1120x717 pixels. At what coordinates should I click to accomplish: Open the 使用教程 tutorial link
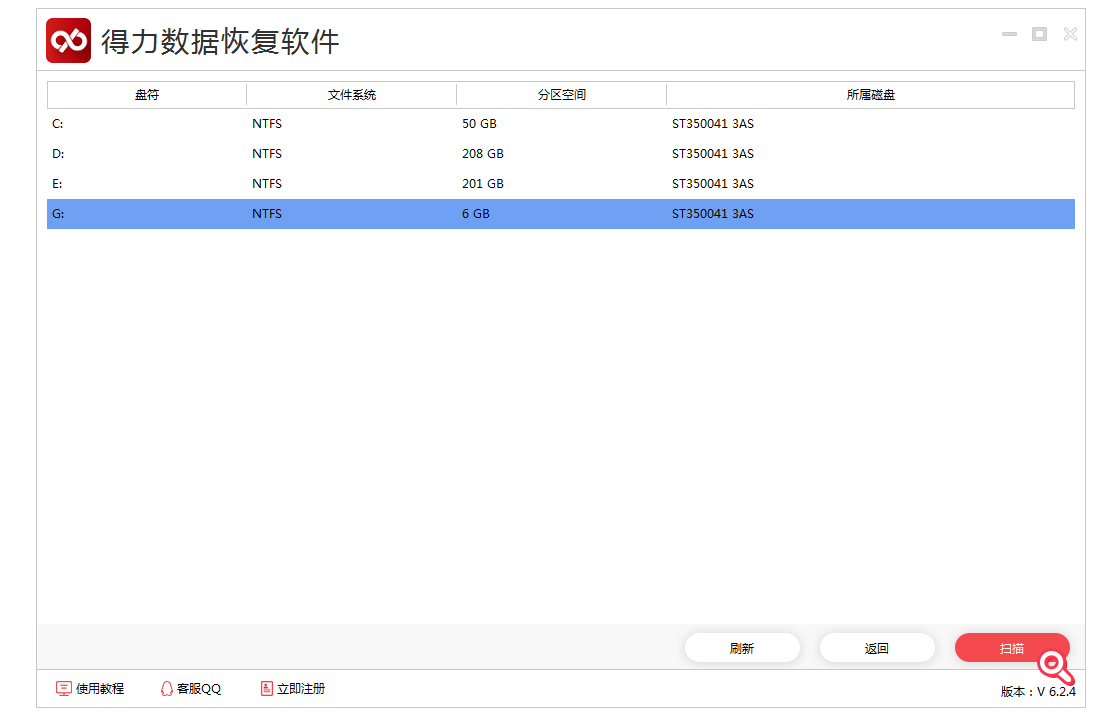tap(90, 688)
